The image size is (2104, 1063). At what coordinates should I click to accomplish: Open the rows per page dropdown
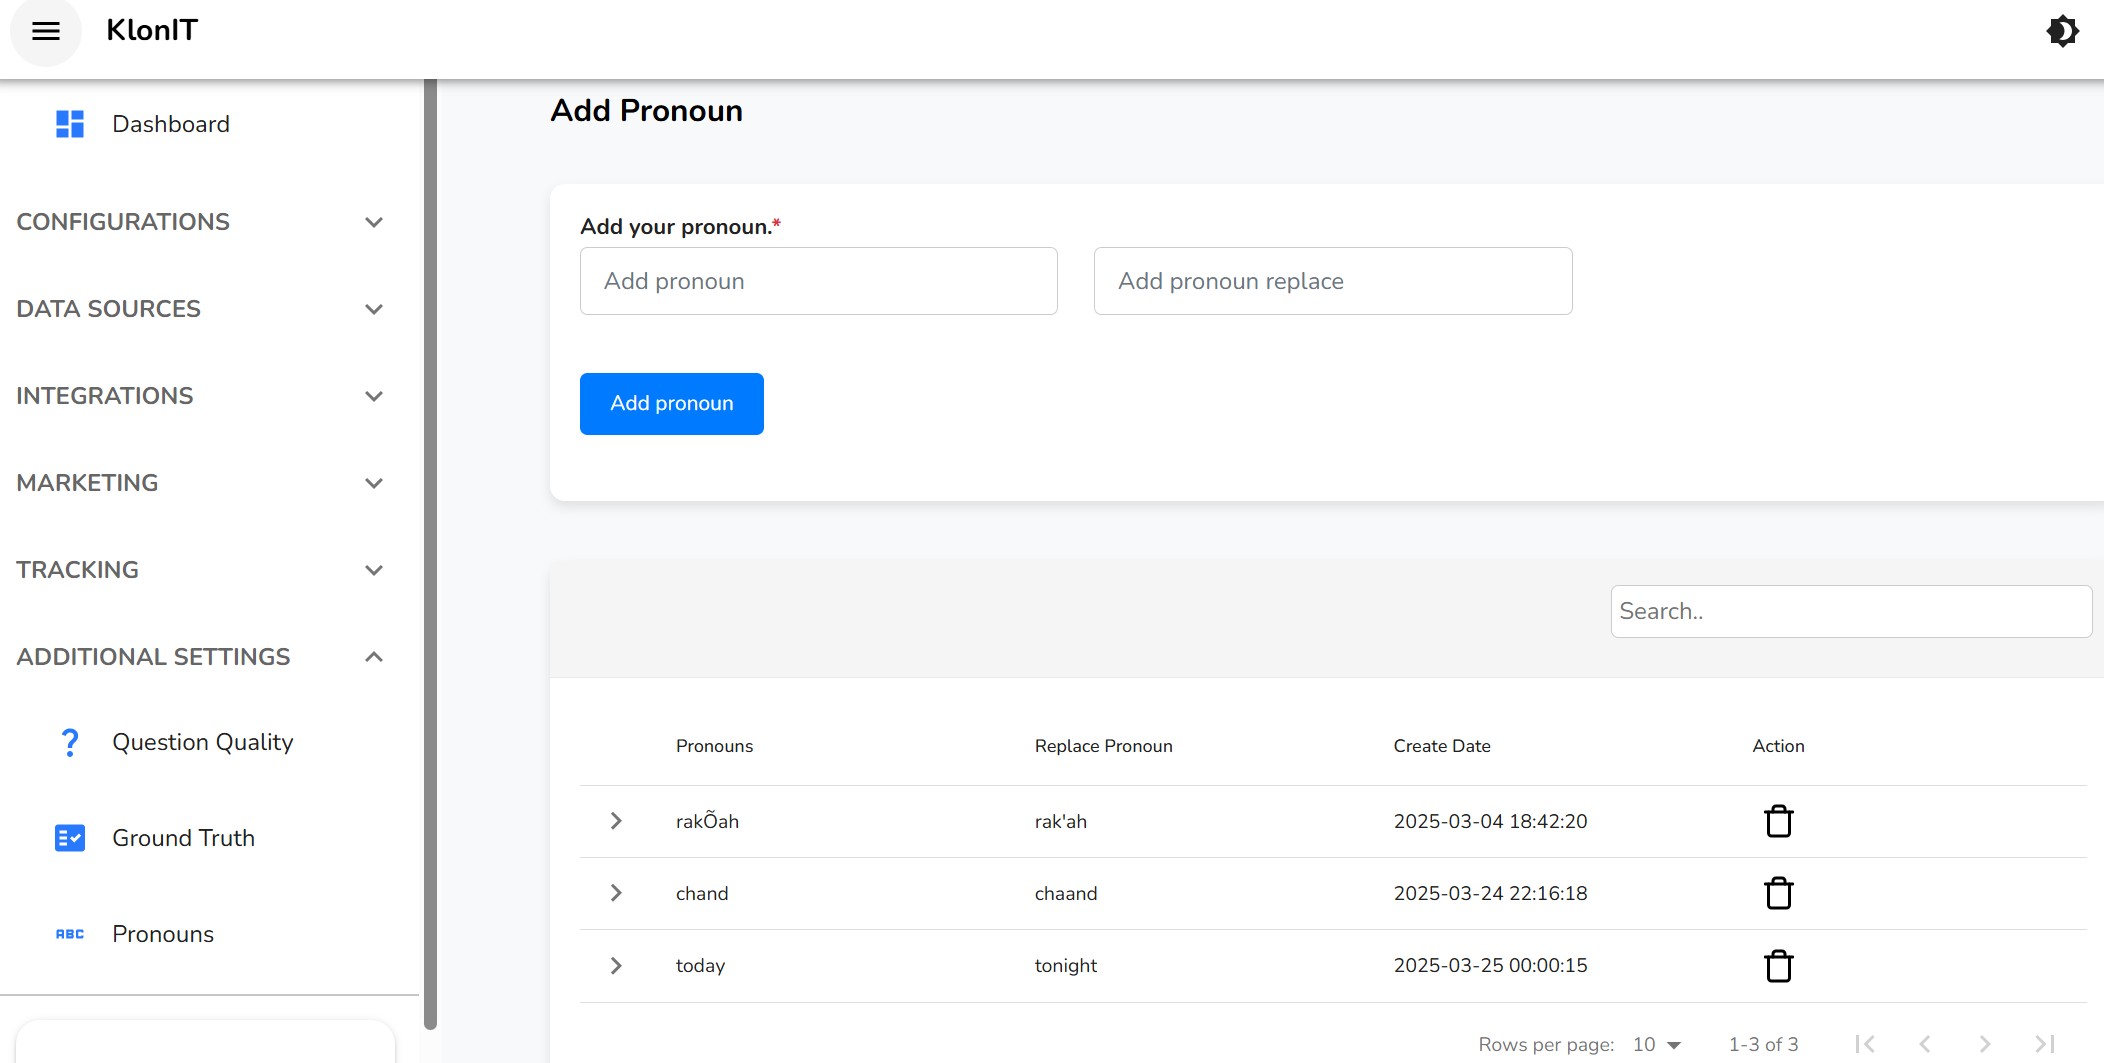pyautogui.click(x=1657, y=1044)
